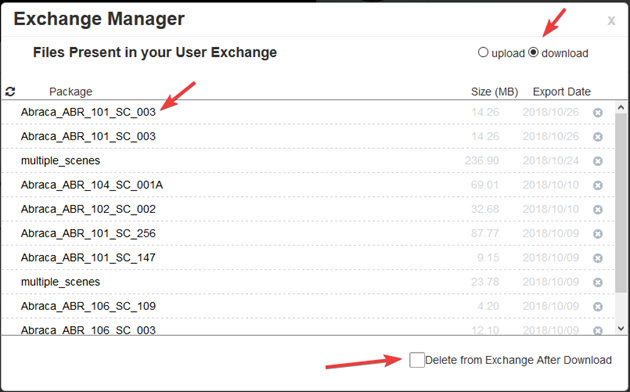The width and height of the screenshot is (630, 392).
Task: Delete the Abraca_ABR_106_SC_109 package
Action: click(x=598, y=306)
